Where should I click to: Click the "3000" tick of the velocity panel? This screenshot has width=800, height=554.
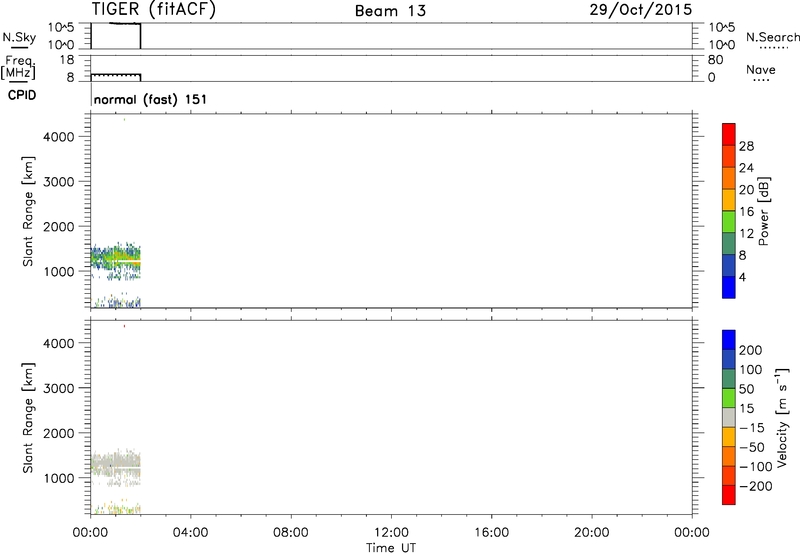click(x=59, y=388)
